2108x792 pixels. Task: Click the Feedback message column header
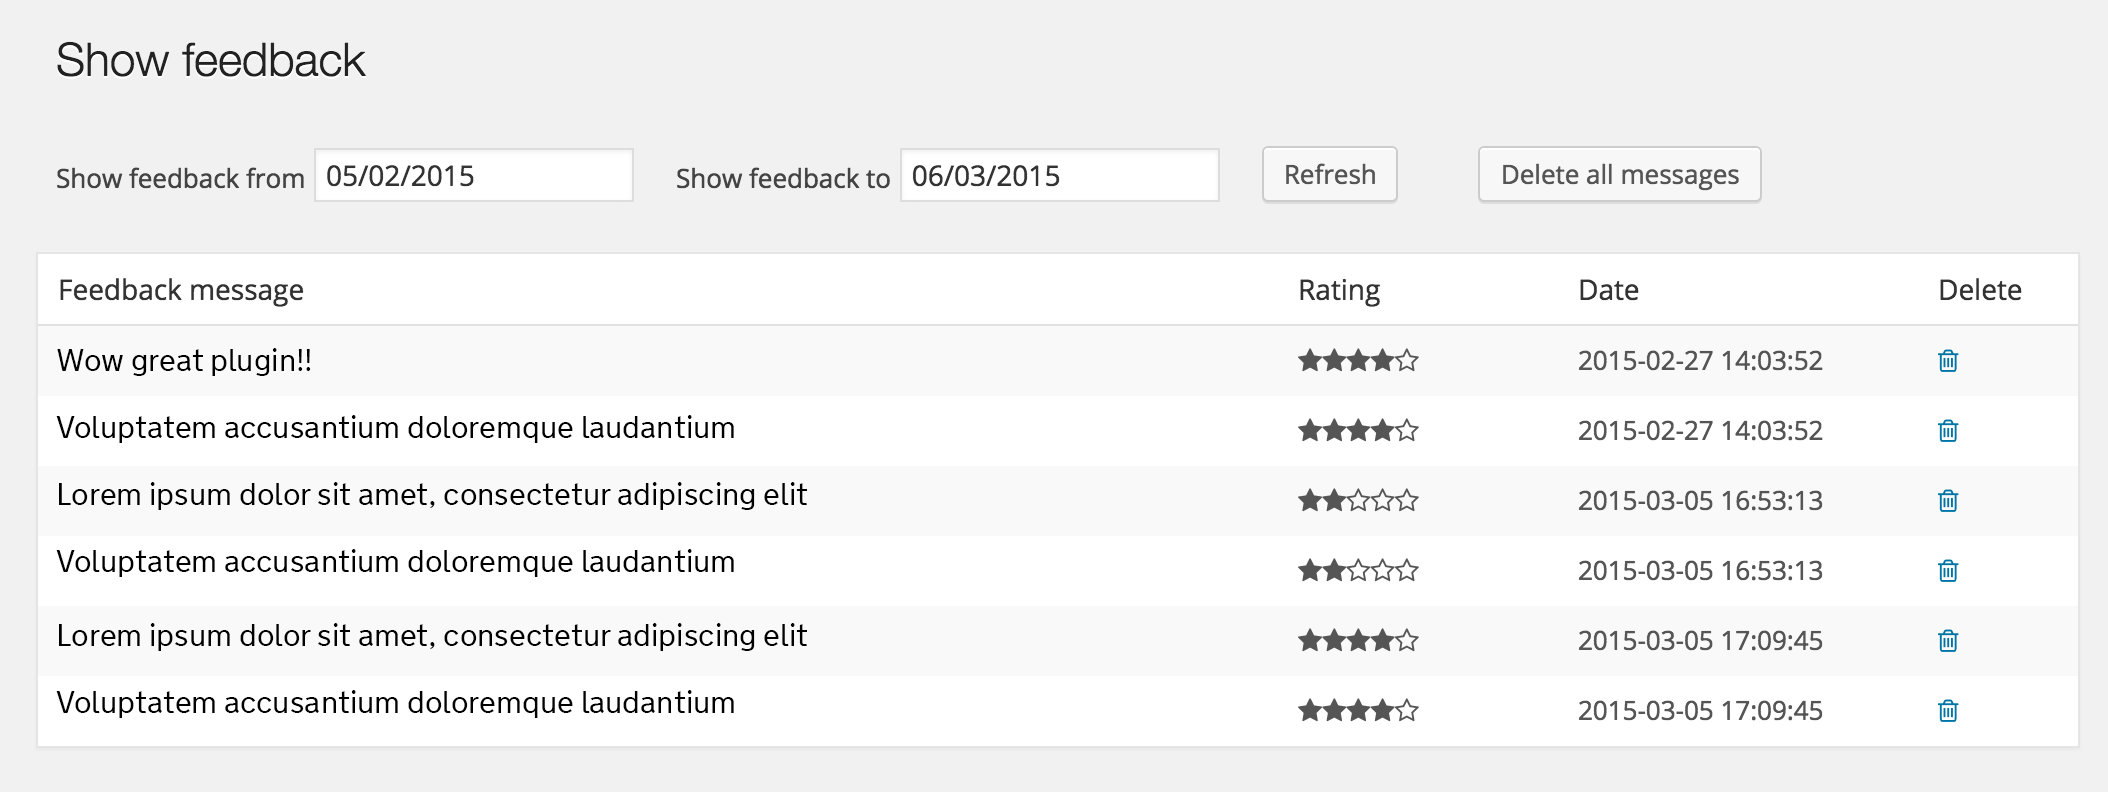[181, 290]
